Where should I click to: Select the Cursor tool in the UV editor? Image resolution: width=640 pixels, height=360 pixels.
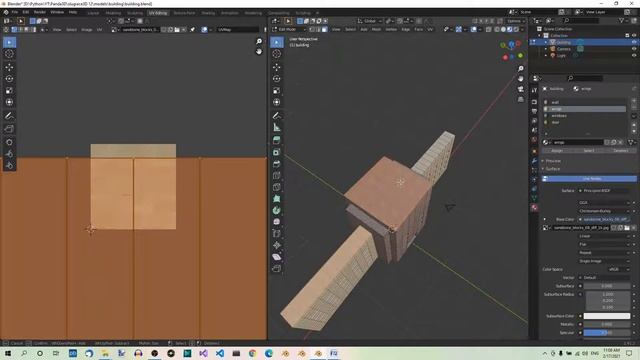click(x=9, y=53)
